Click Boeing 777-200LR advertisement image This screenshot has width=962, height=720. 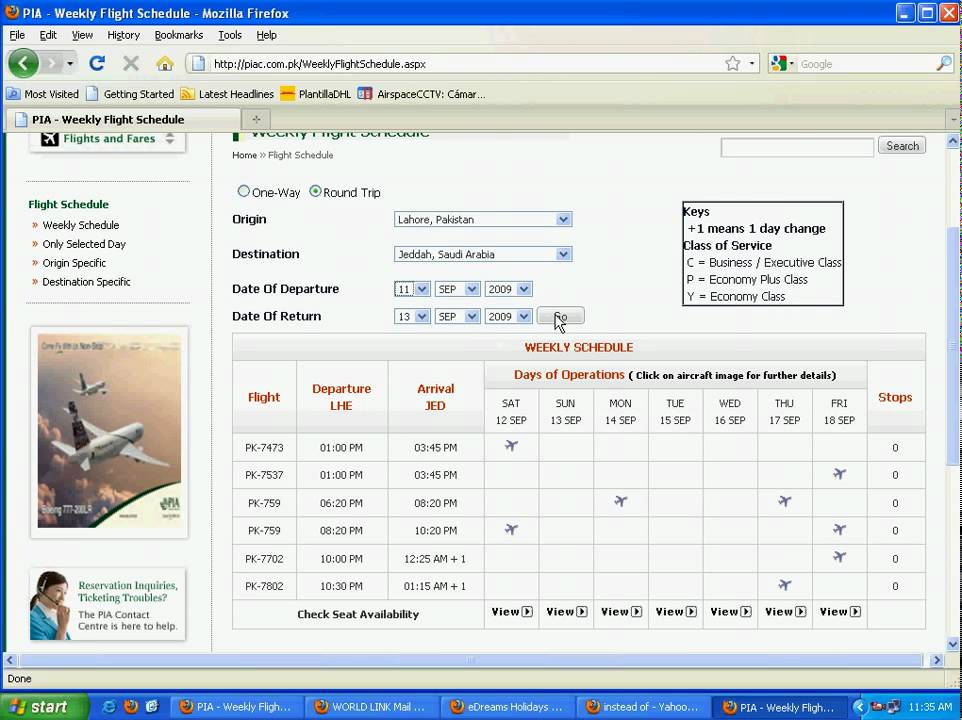(109, 431)
